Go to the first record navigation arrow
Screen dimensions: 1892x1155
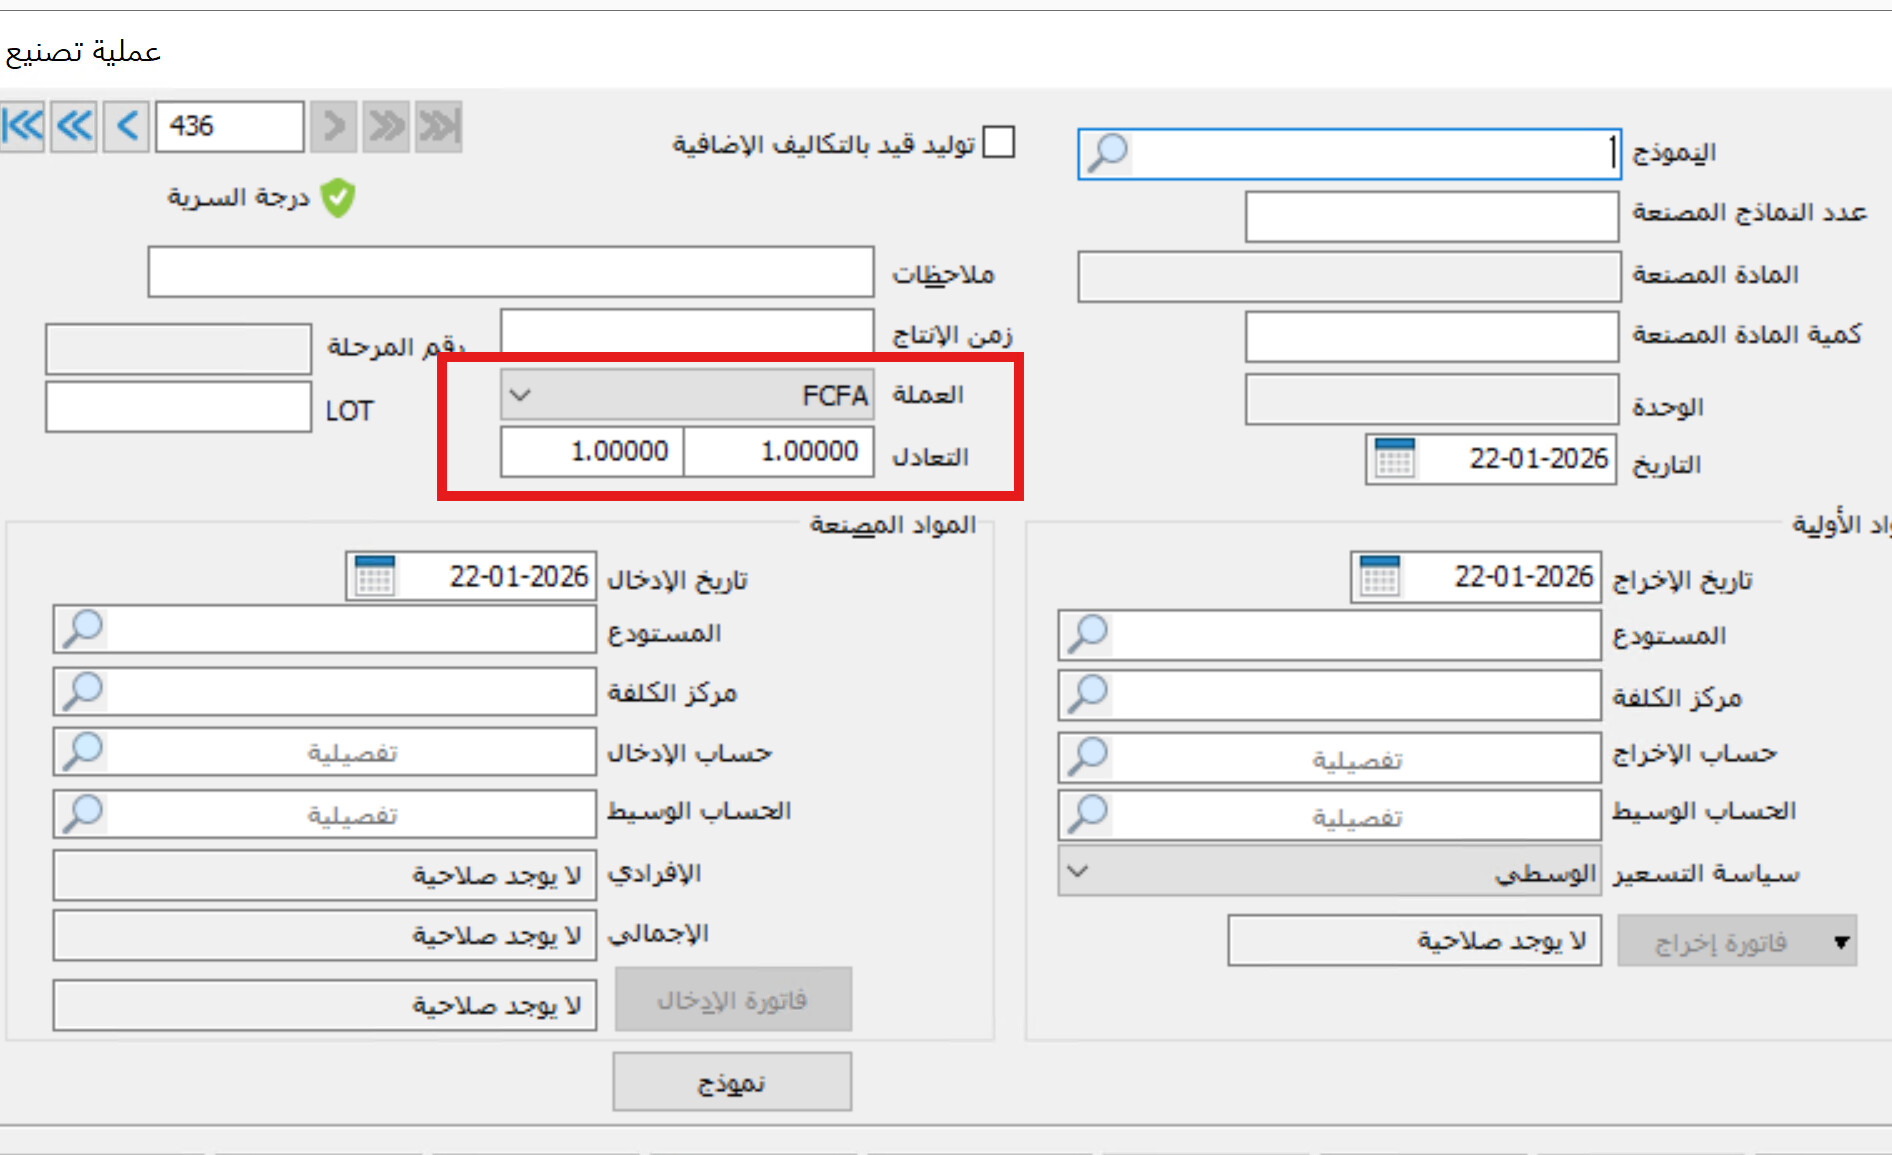(22, 127)
